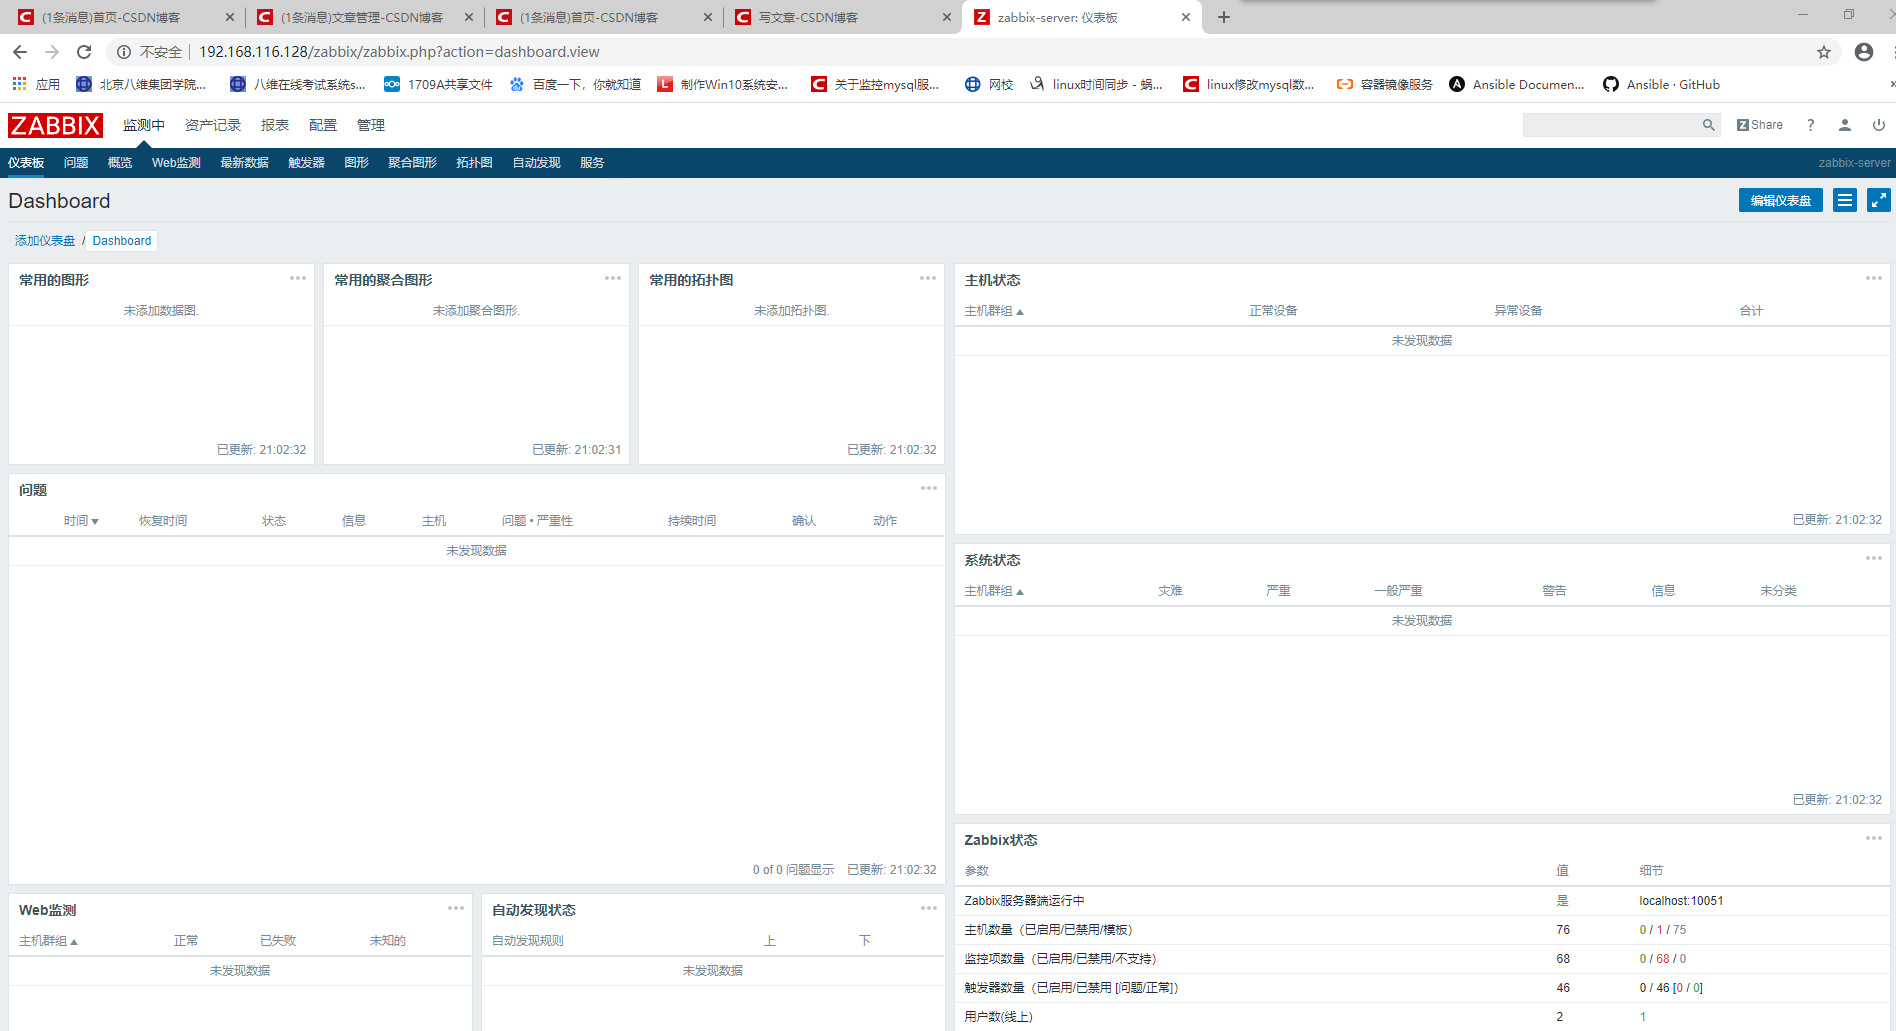Open a new browser tab
This screenshot has width=1896, height=1031.
point(1224,17)
